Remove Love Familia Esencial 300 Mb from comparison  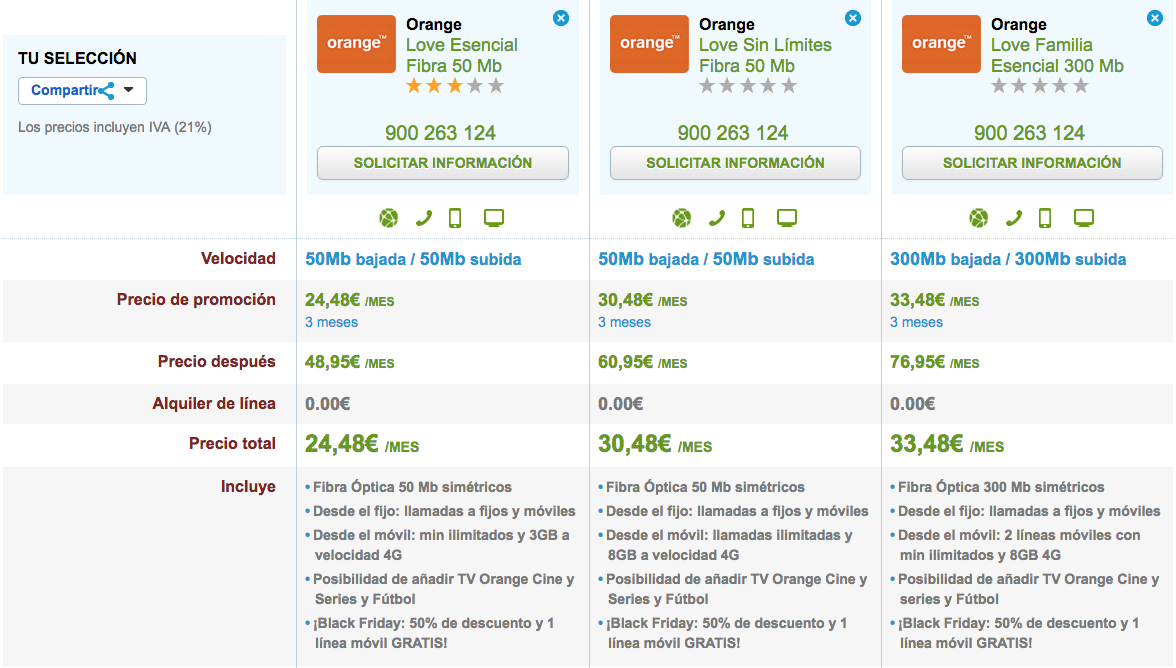click(1155, 18)
